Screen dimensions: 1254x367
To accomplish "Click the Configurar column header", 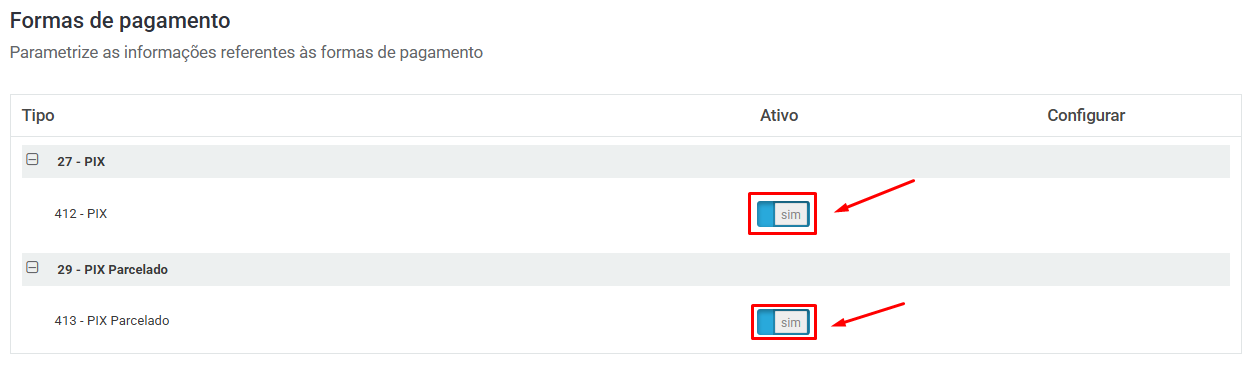I will coord(1086,116).
